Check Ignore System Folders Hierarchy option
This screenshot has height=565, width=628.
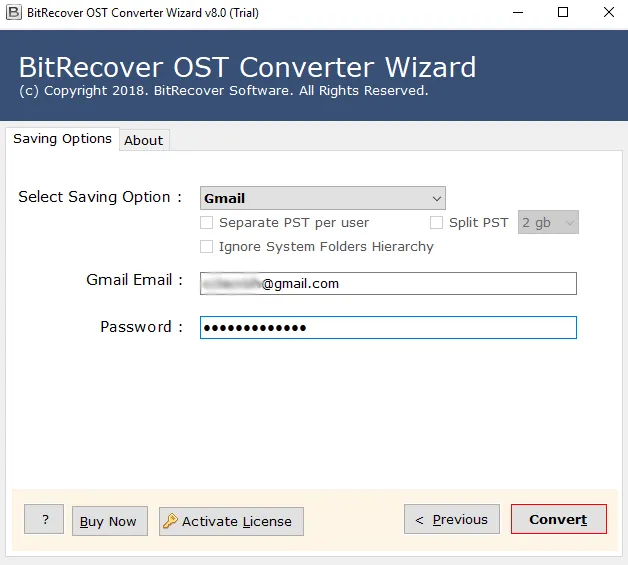206,246
